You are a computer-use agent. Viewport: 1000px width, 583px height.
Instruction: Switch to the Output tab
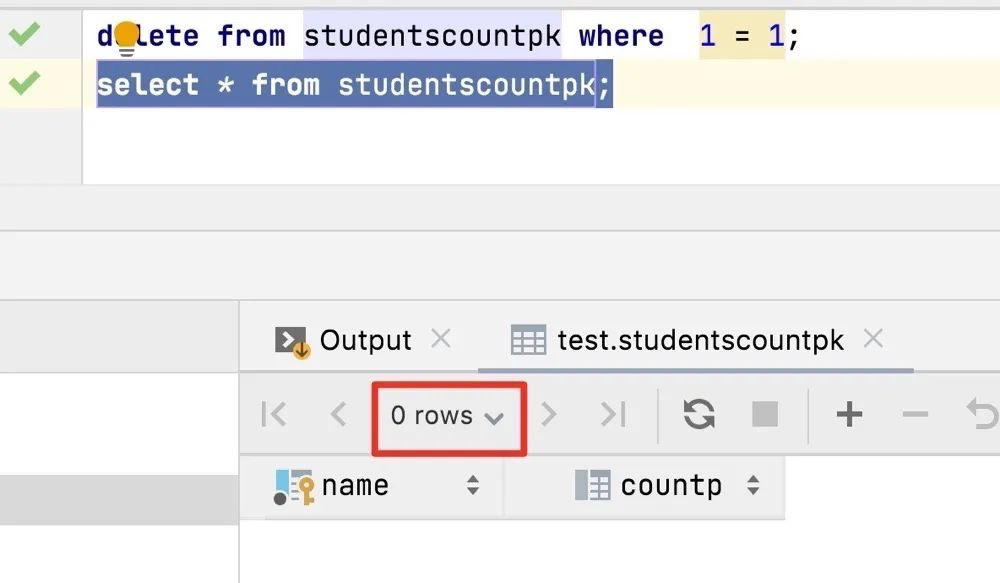[366, 340]
